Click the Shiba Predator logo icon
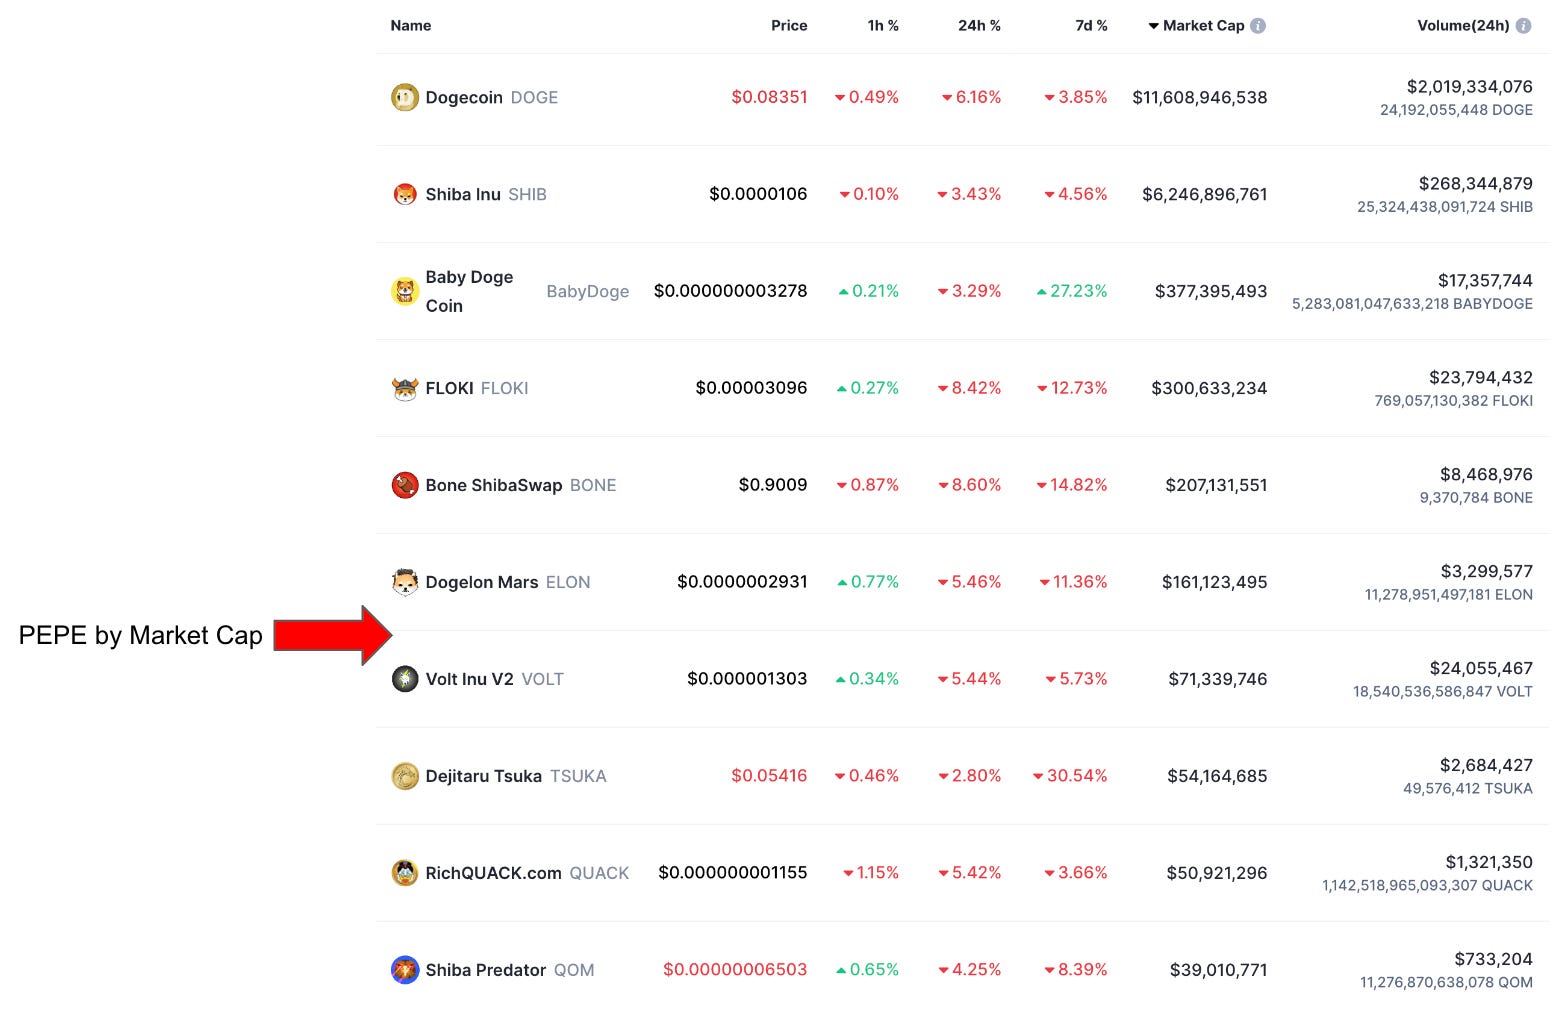 tap(404, 969)
